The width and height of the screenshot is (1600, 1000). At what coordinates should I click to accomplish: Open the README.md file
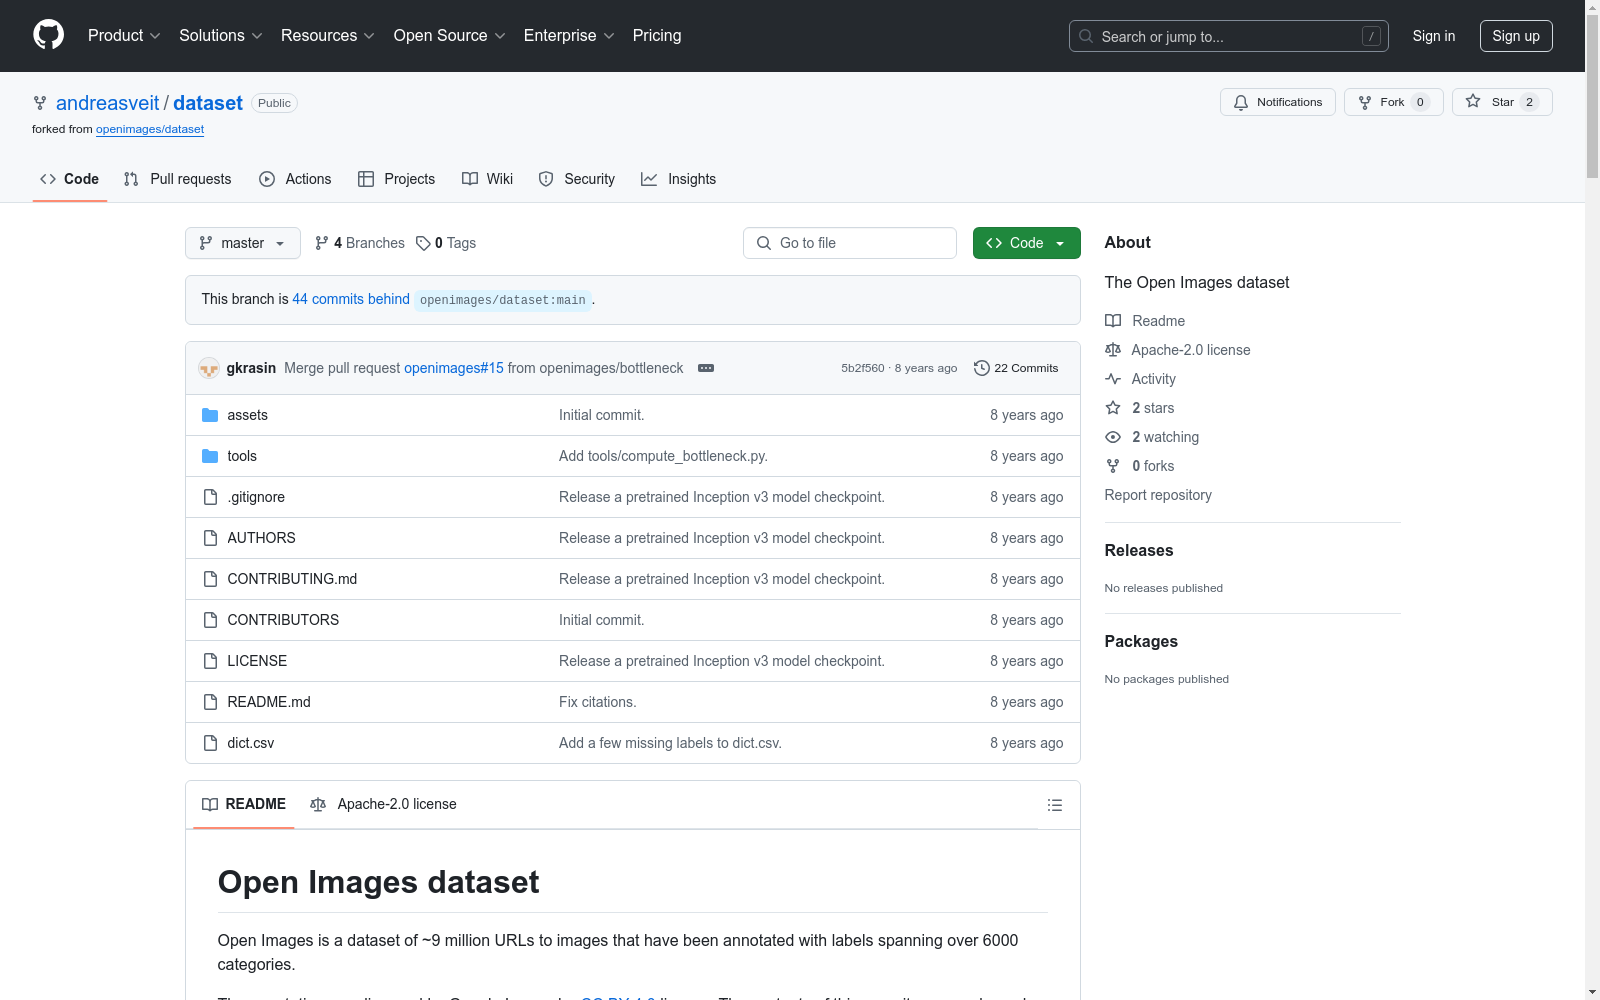[269, 702]
